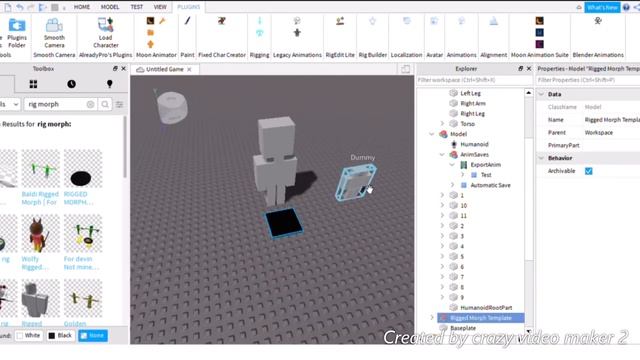
Task: Switch to the MODEL ribbon tab
Action: click(110, 7)
